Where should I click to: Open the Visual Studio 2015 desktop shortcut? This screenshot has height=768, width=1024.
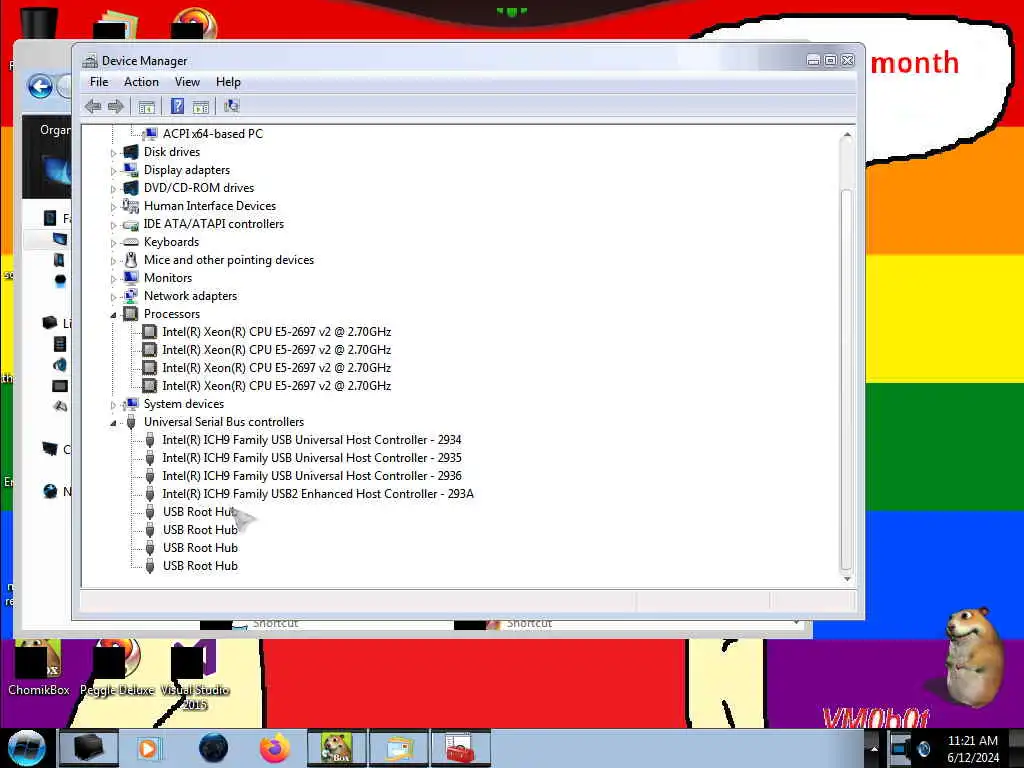click(x=195, y=675)
